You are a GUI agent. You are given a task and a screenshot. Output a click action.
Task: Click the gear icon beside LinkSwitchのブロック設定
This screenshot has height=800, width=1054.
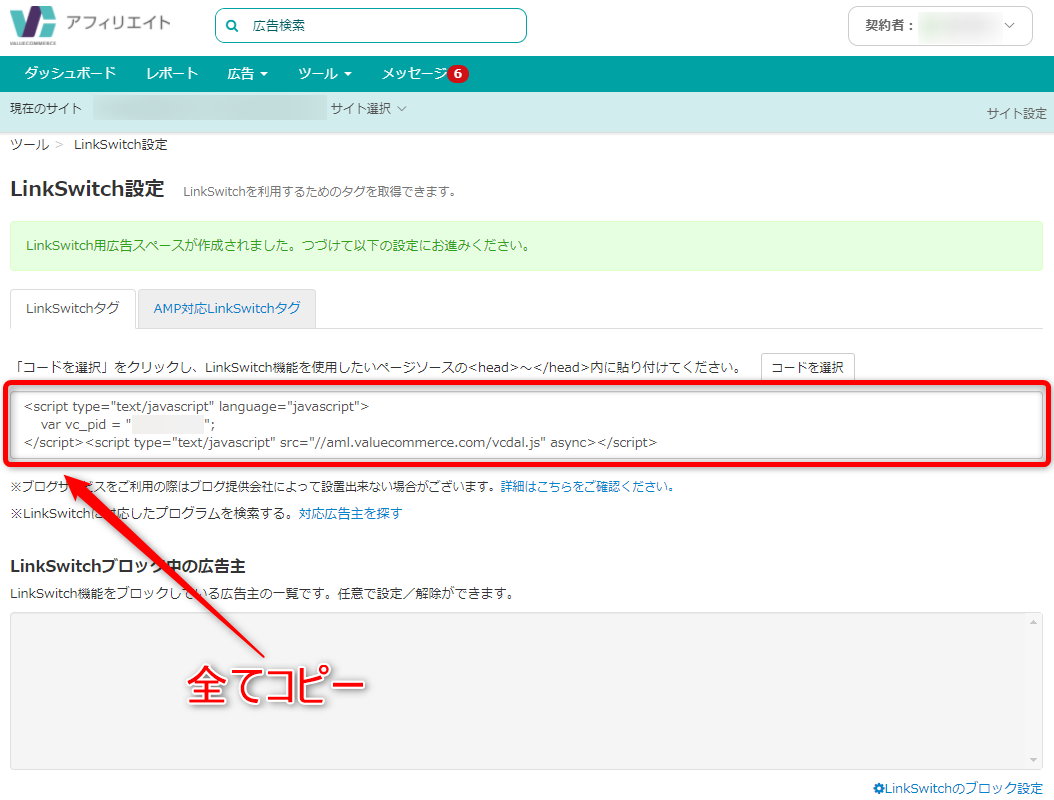pyautogui.click(x=879, y=788)
